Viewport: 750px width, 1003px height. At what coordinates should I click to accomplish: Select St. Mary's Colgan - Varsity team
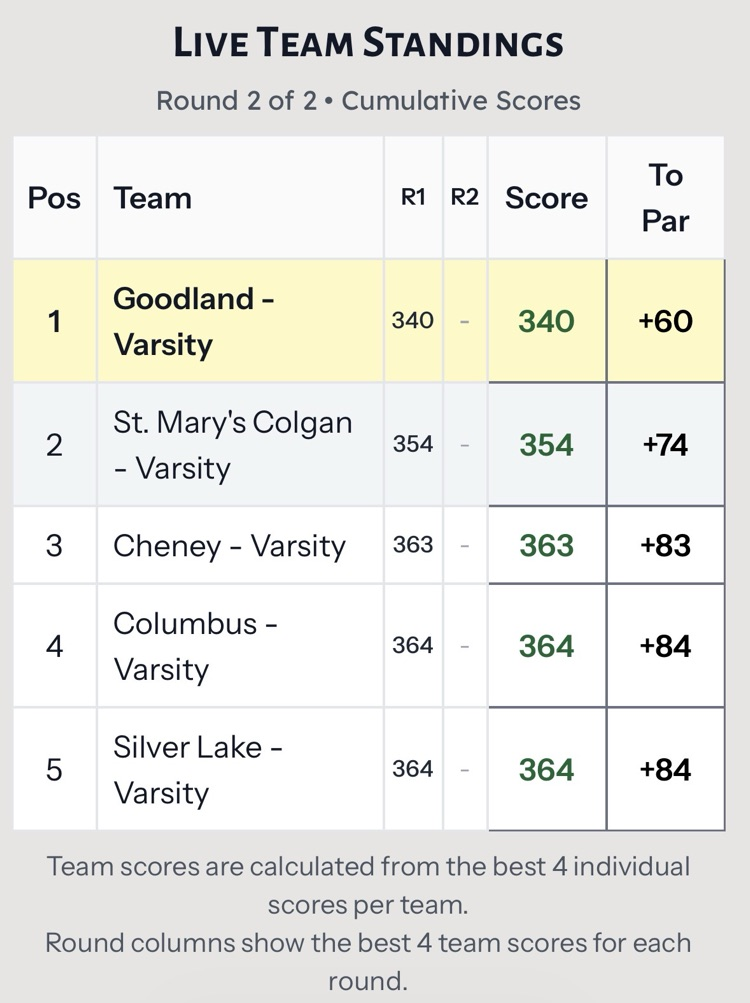point(232,444)
